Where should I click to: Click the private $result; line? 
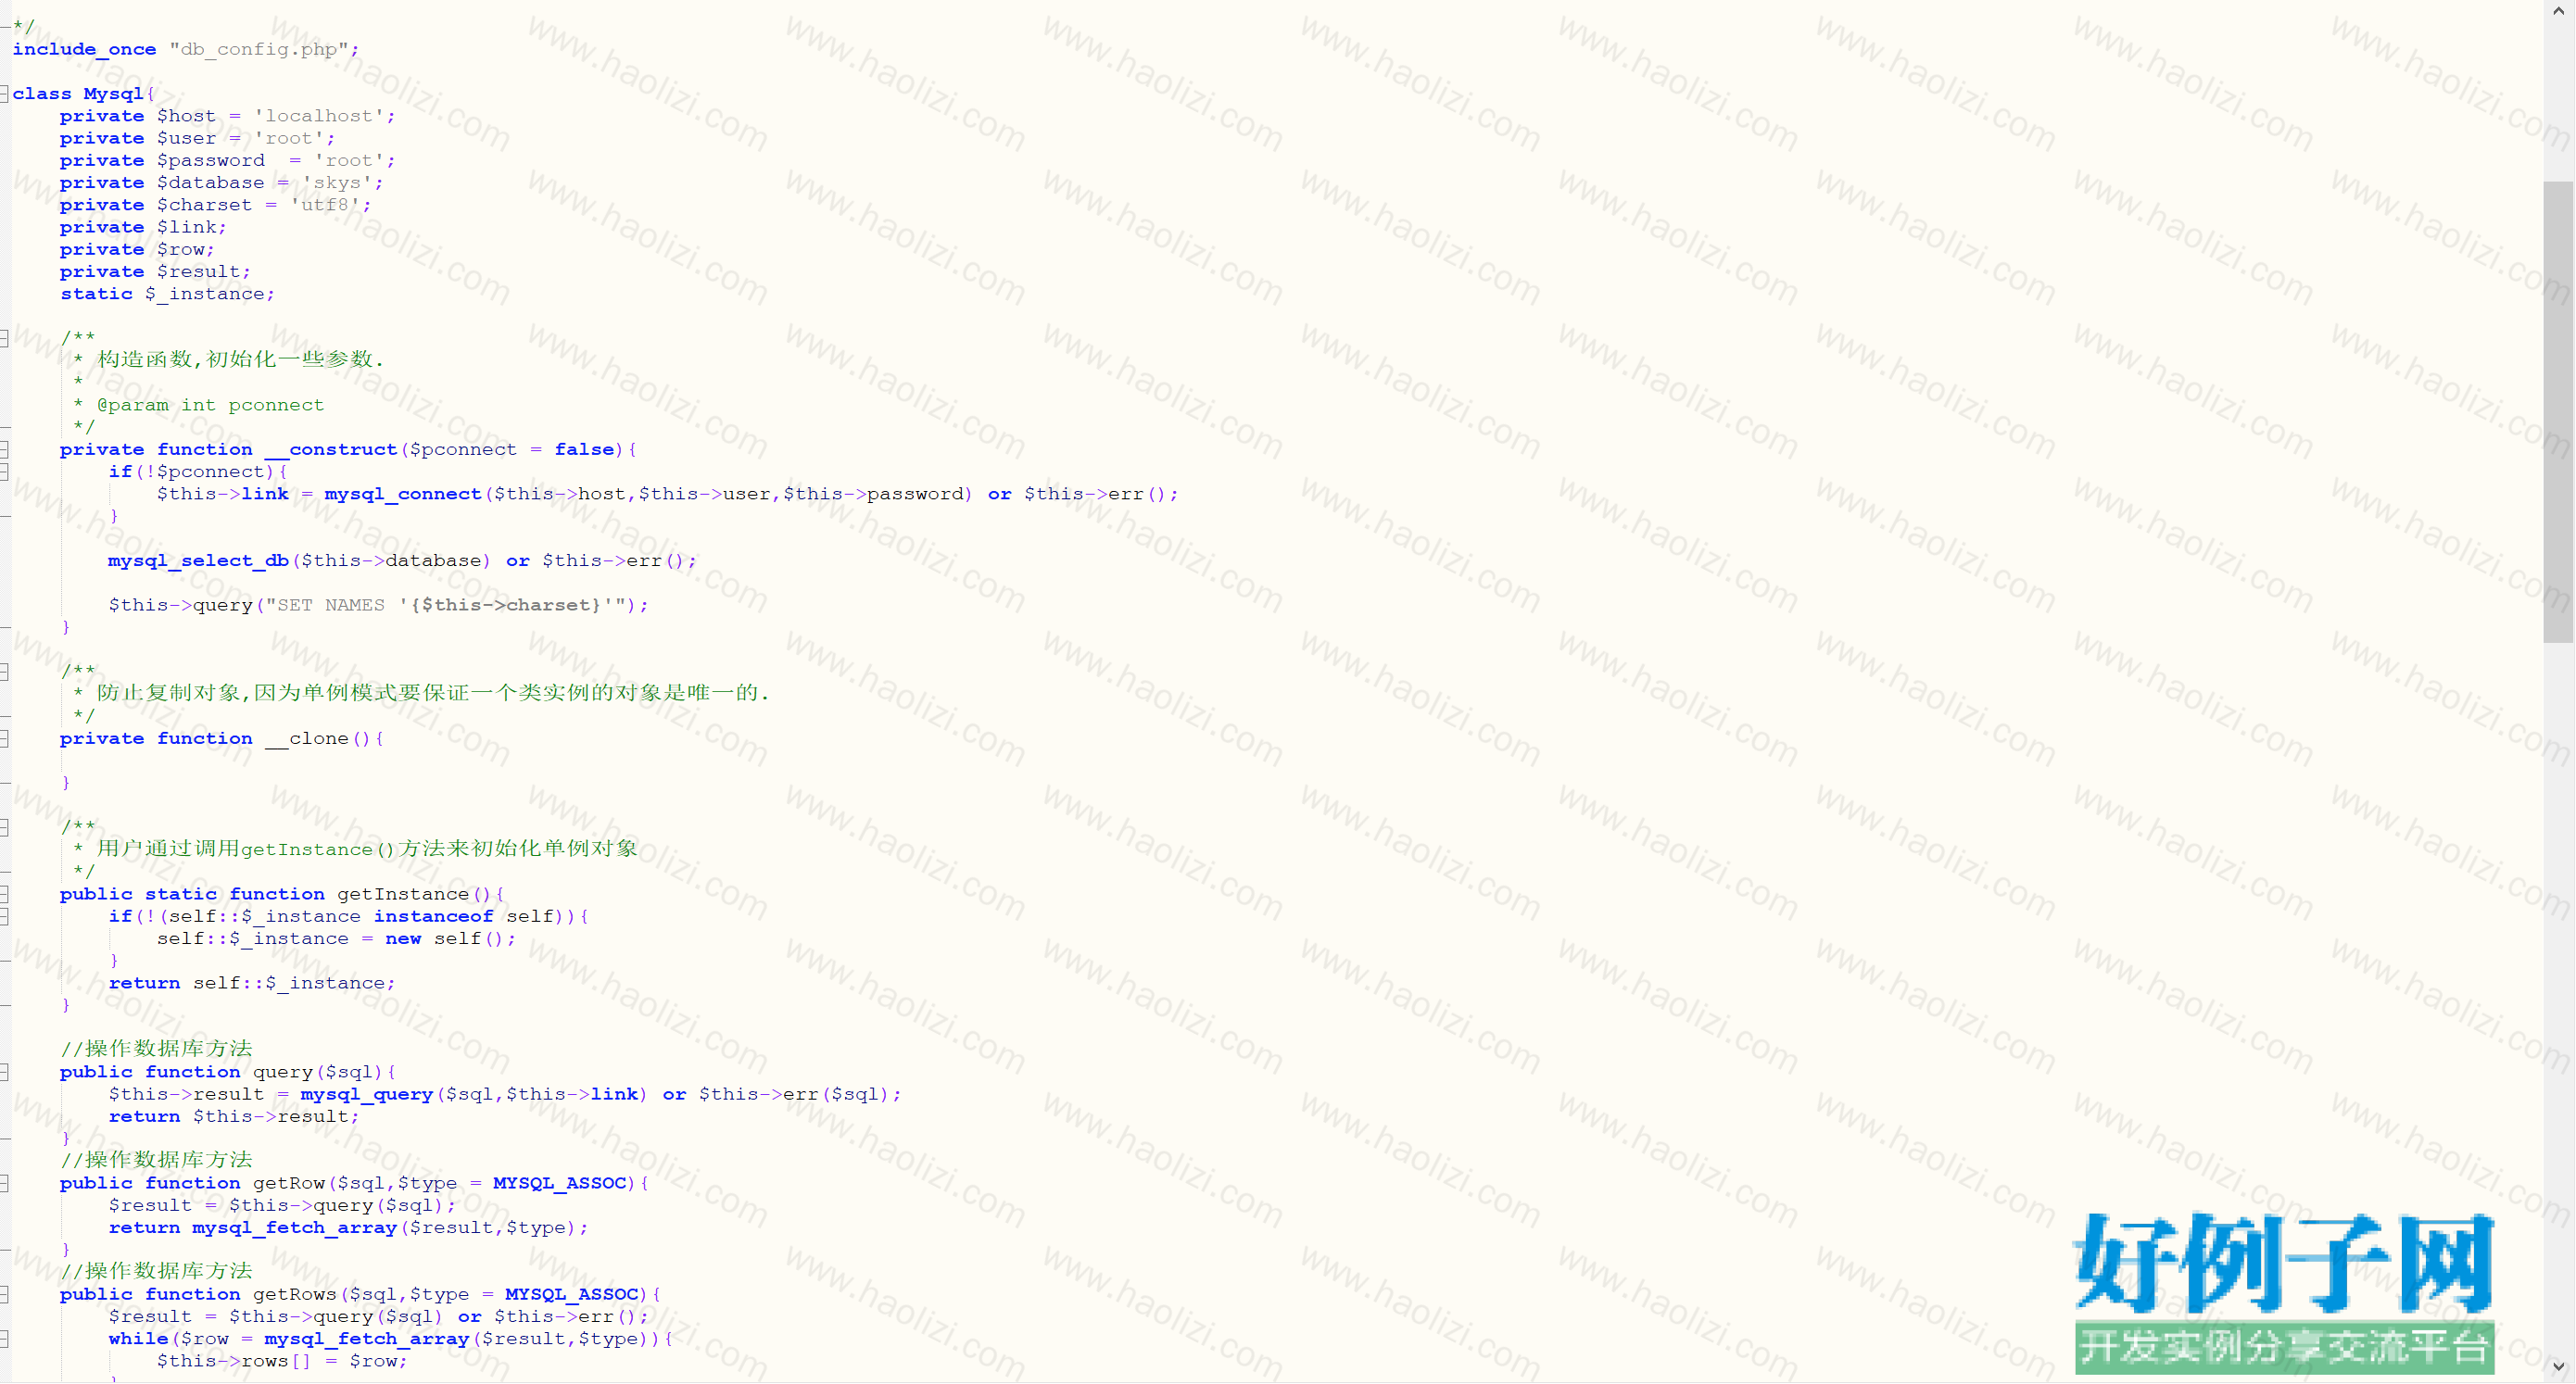tap(155, 271)
